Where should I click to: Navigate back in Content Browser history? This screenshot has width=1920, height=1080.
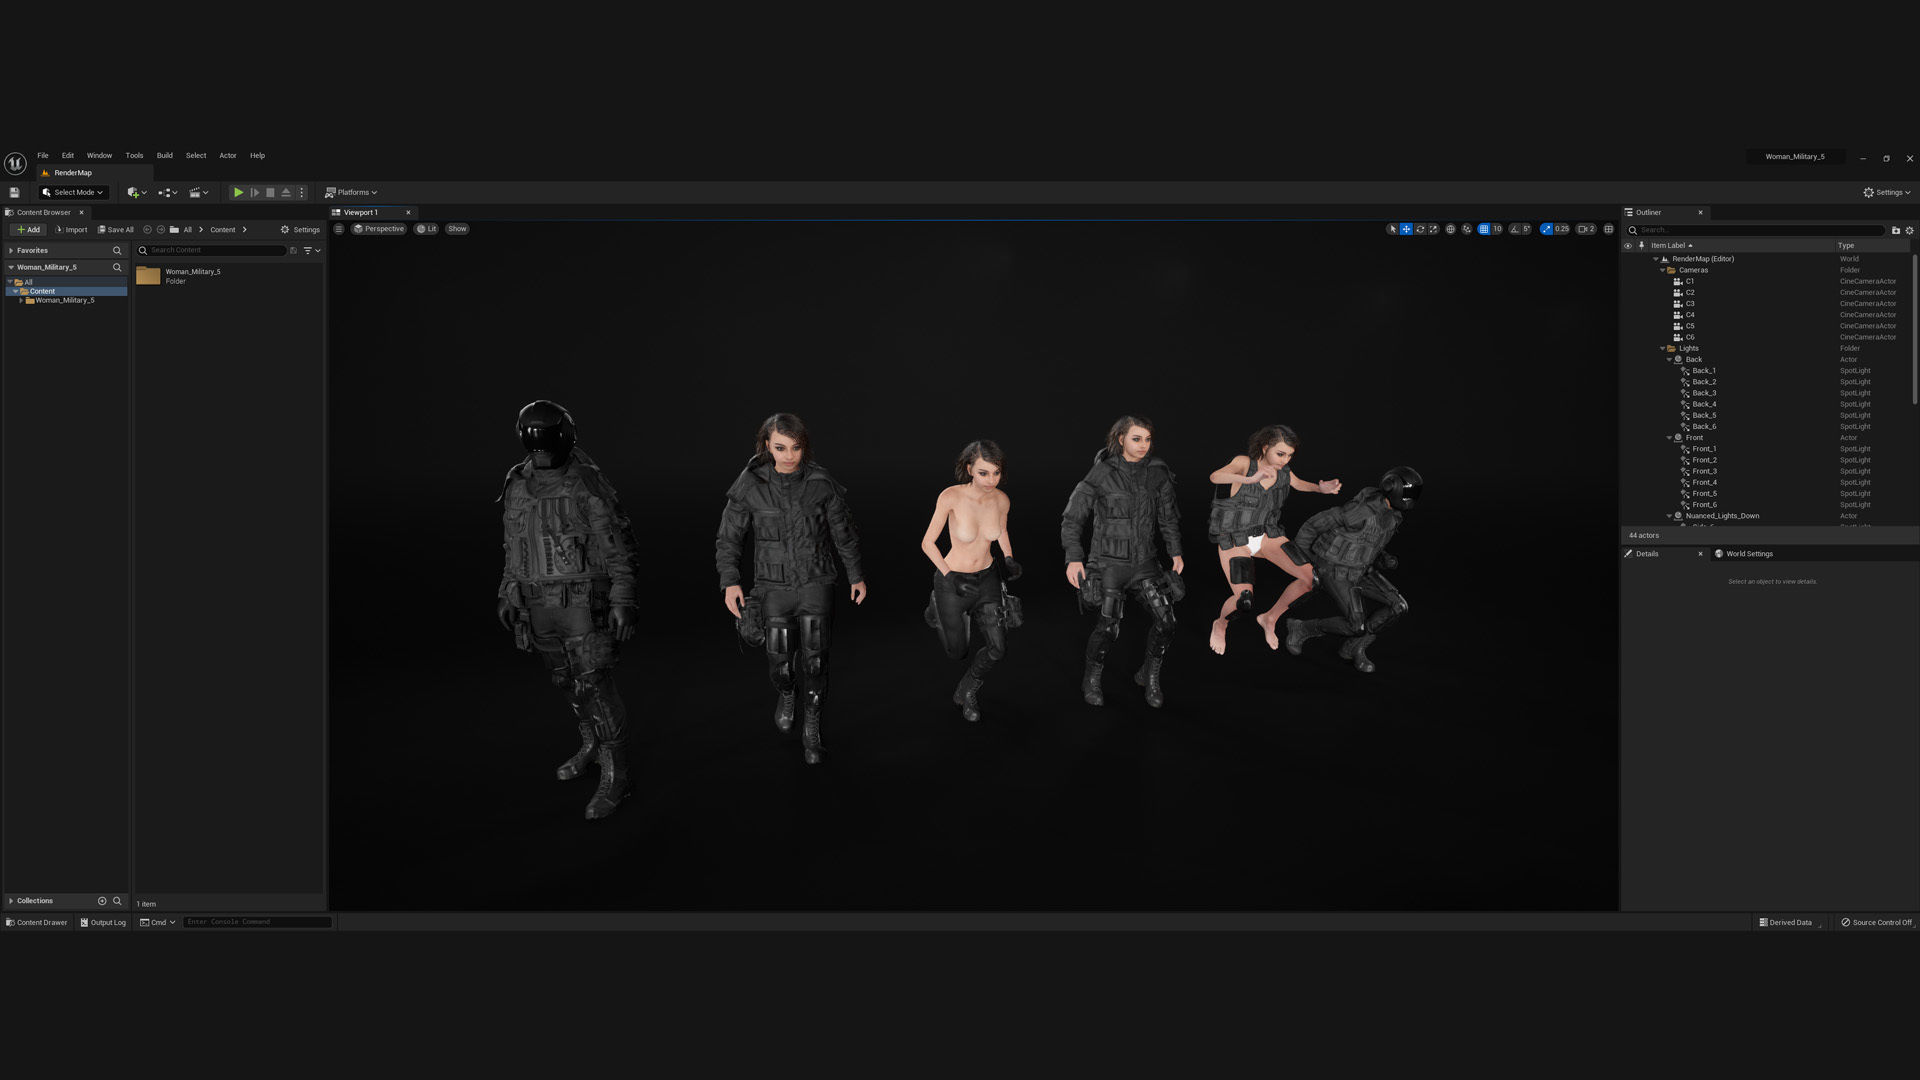147,229
